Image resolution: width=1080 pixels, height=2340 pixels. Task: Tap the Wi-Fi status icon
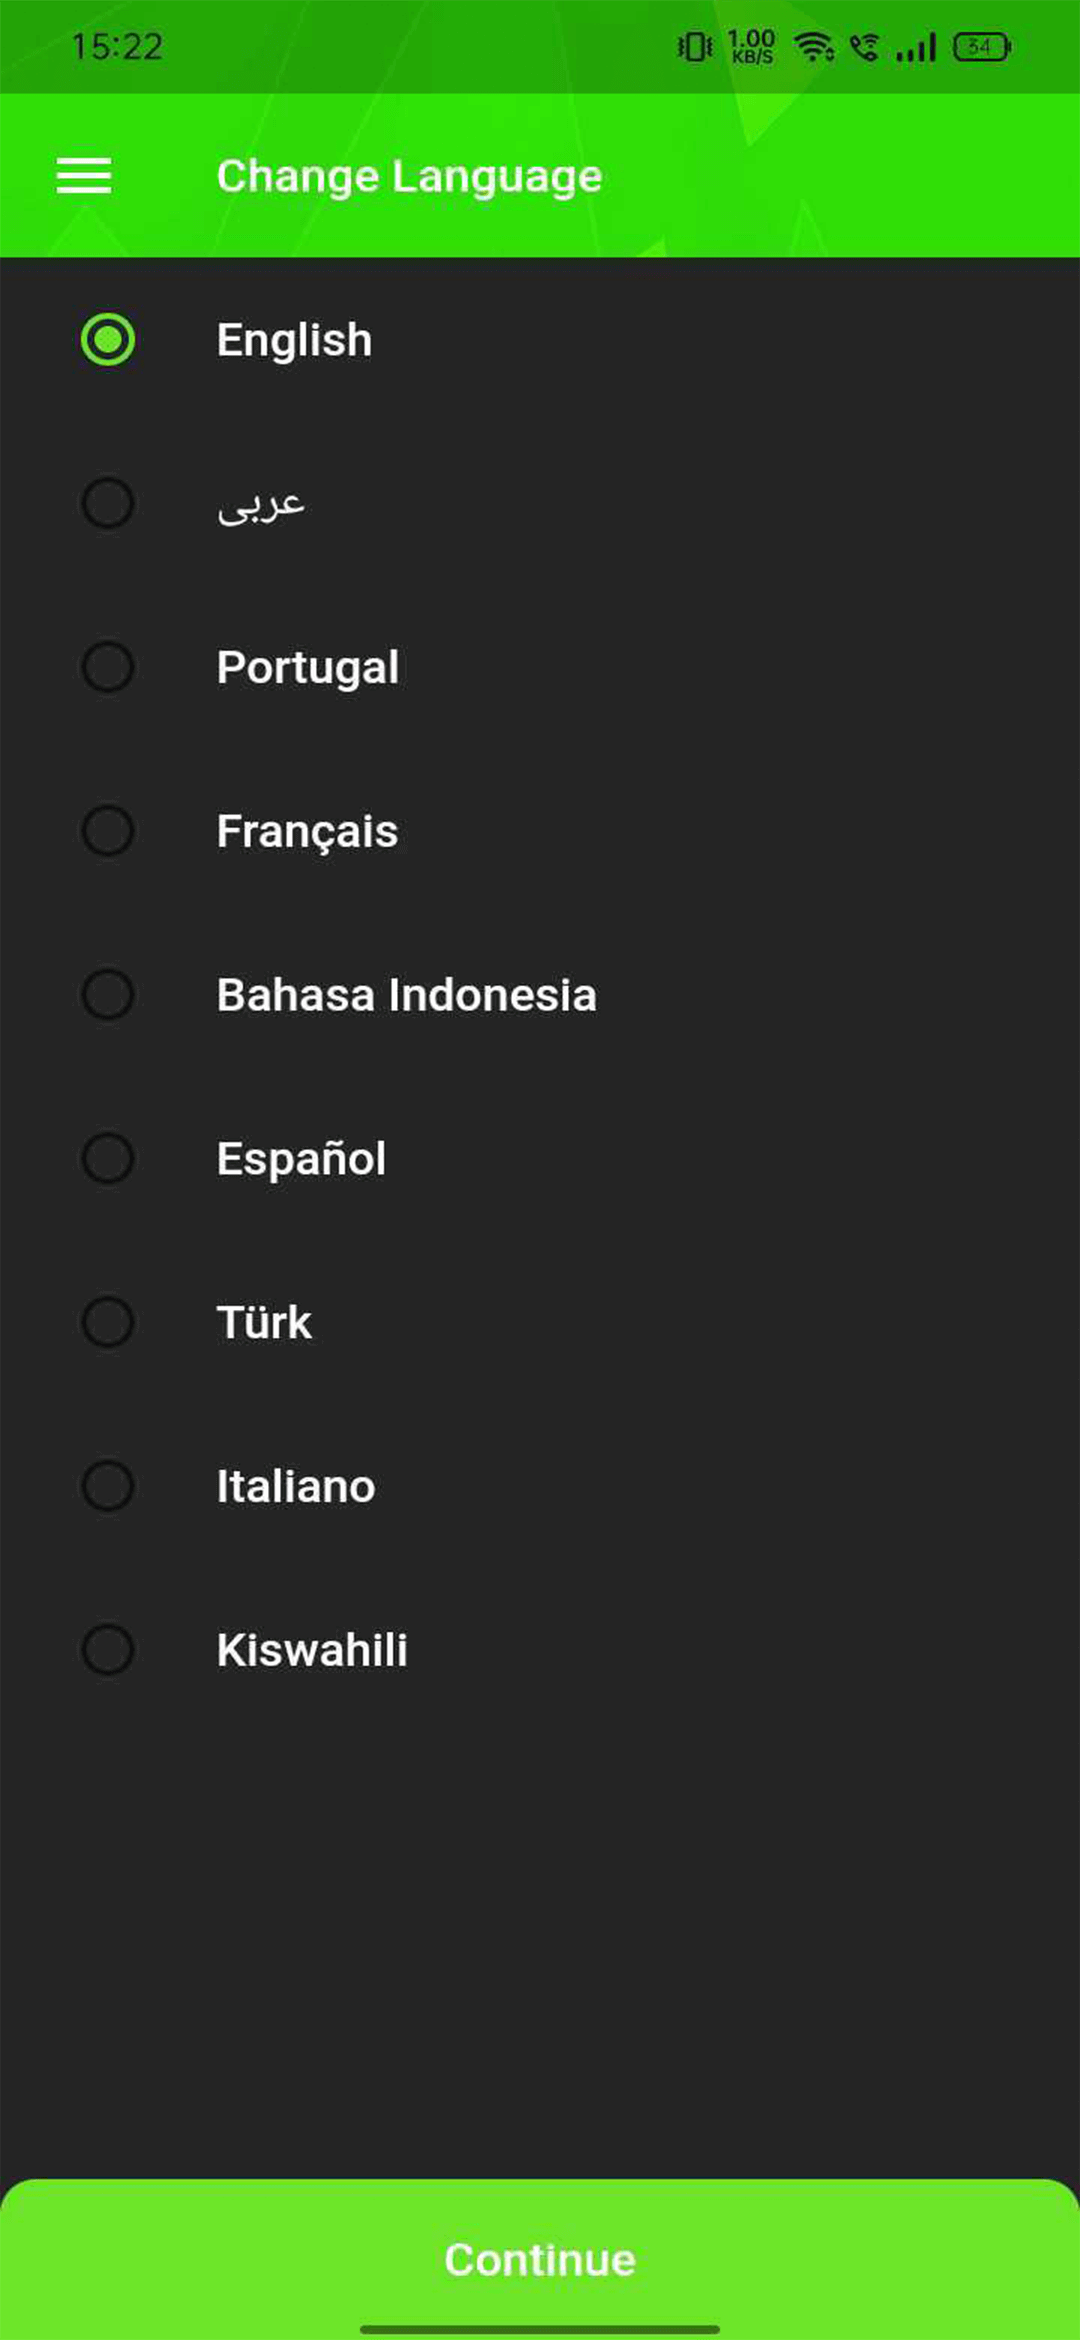(812, 46)
